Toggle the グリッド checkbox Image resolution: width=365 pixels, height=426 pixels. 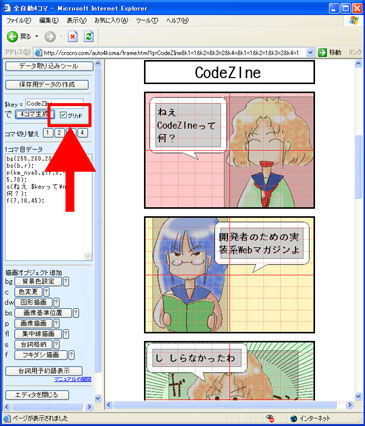[x=63, y=115]
